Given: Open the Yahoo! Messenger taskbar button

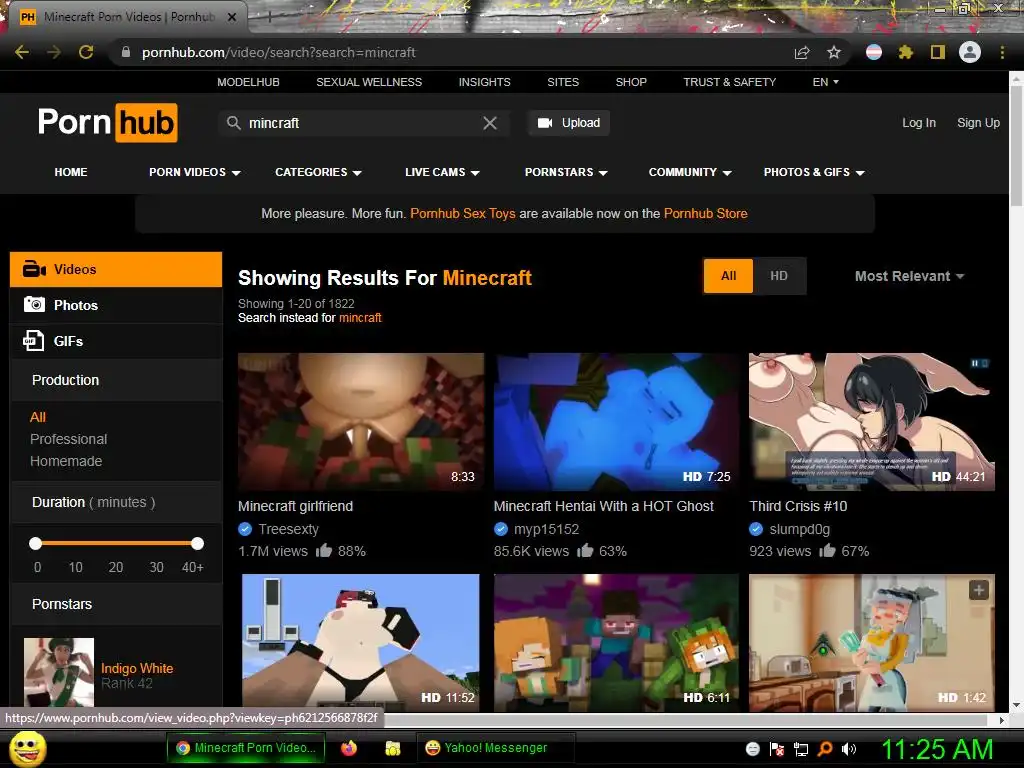Looking at the screenshot, I should pyautogui.click(x=496, y=748).
